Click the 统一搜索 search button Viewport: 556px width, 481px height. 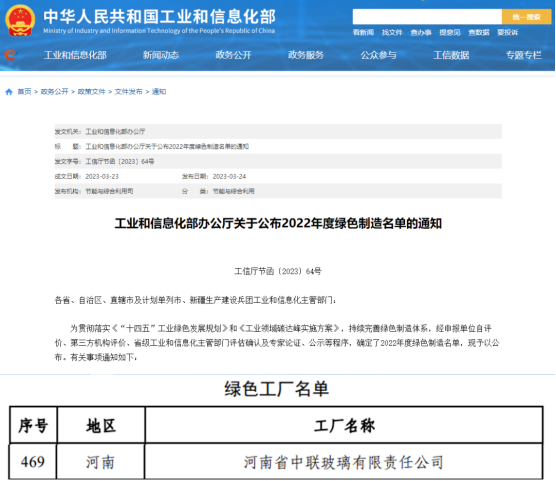click(x=526, y=17)
